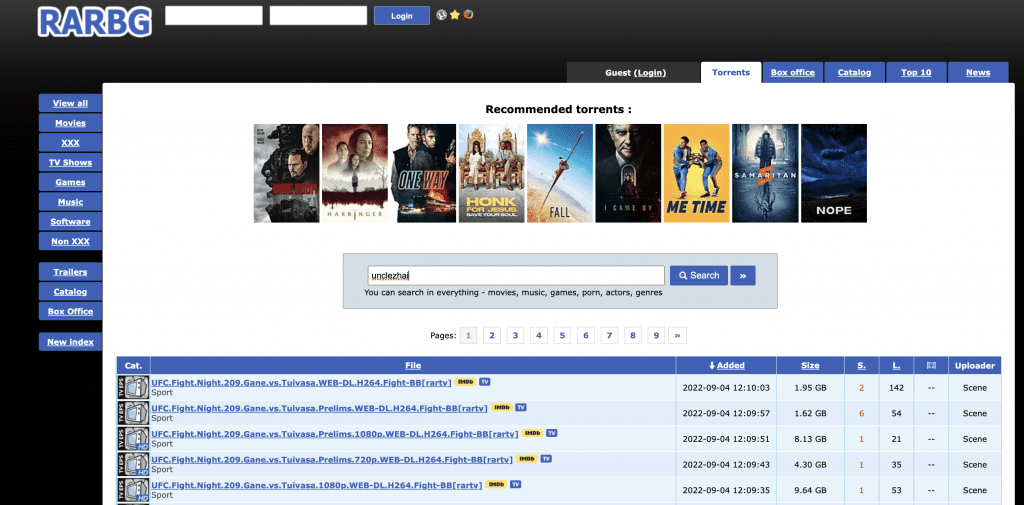This screenshot has height=505, width=1024.
Task: Click the comments icon column header
Action: (931, 366)
